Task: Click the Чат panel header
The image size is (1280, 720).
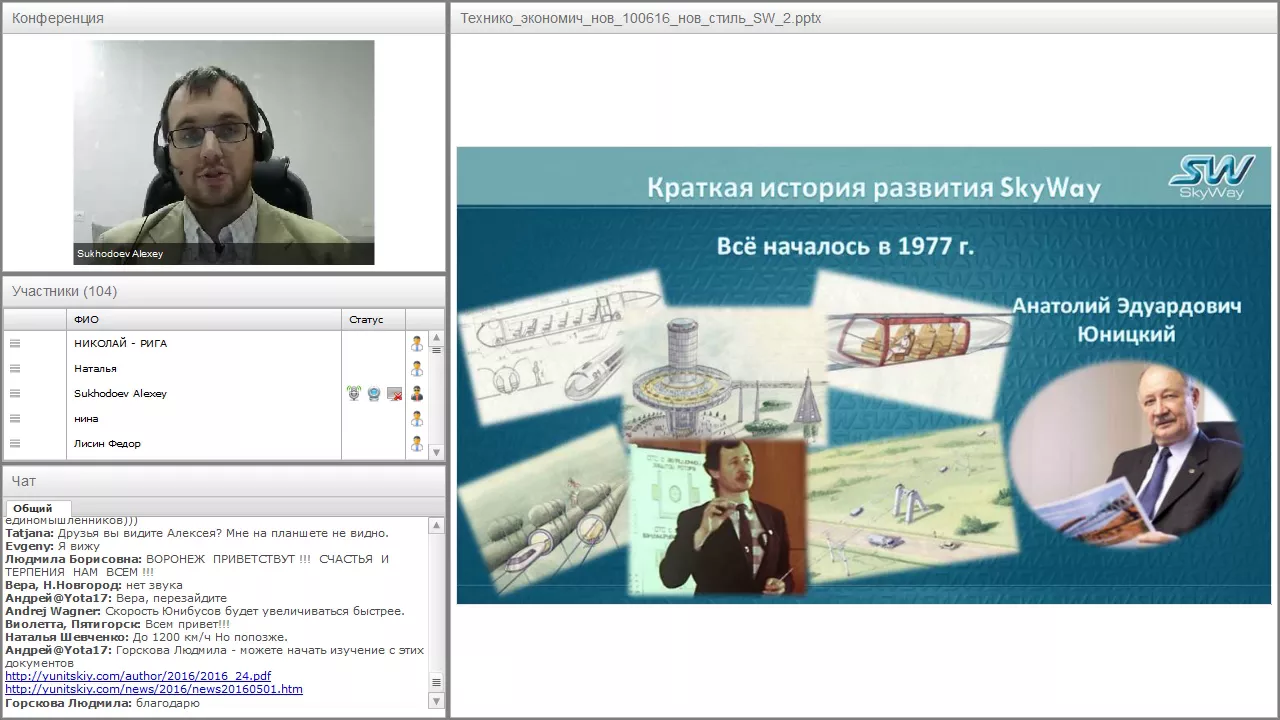Action: (224, 481)
